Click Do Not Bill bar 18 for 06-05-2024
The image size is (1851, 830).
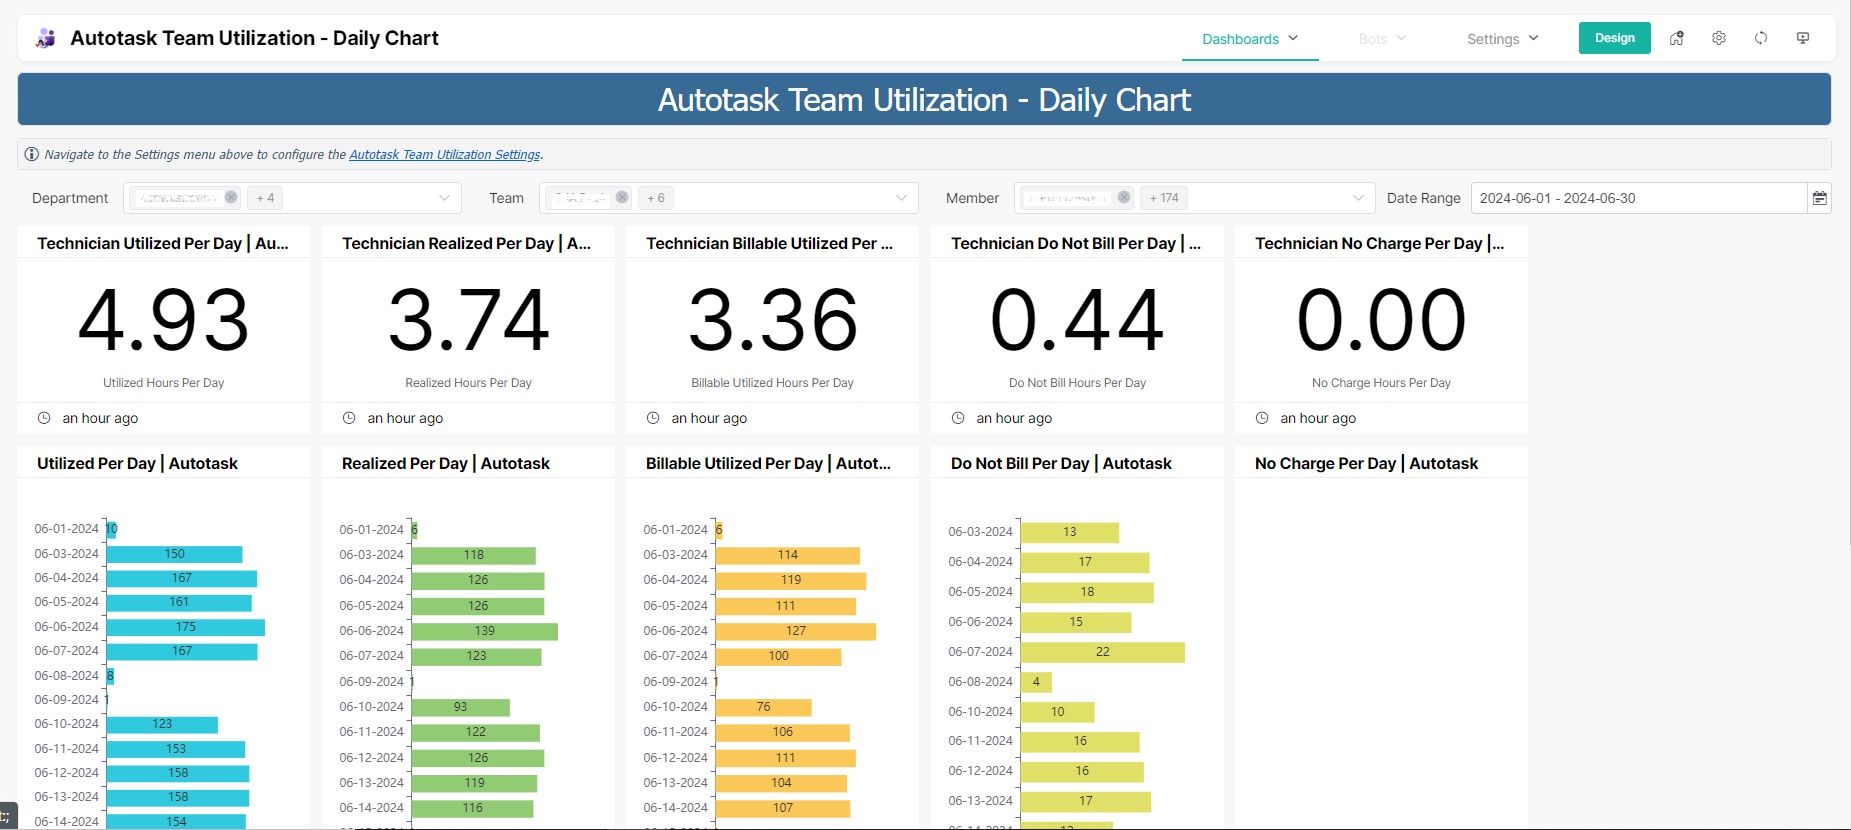[x=1087, y=592]
